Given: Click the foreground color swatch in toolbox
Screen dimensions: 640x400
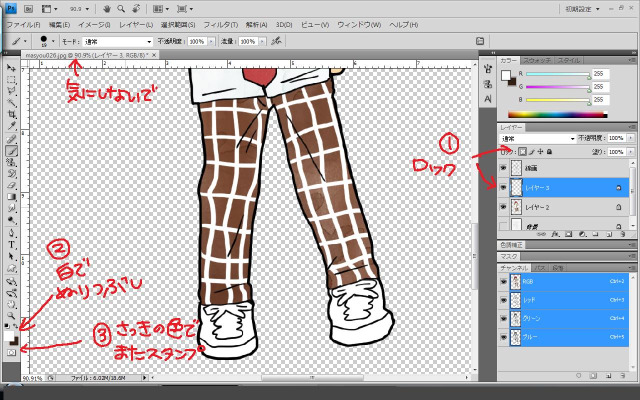Looking at the screenshot, I should click(x=9, y=337).
